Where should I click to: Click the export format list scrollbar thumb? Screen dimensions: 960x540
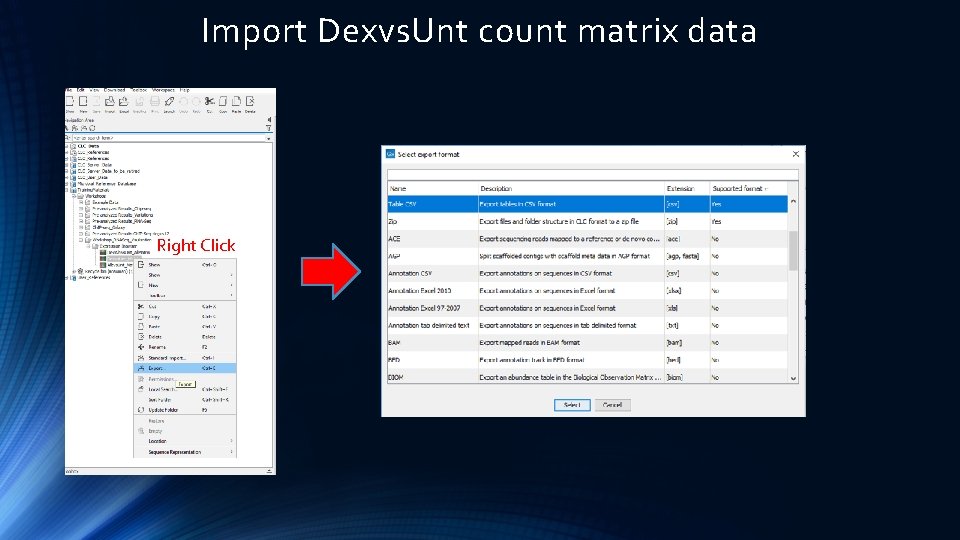point(793,250)
